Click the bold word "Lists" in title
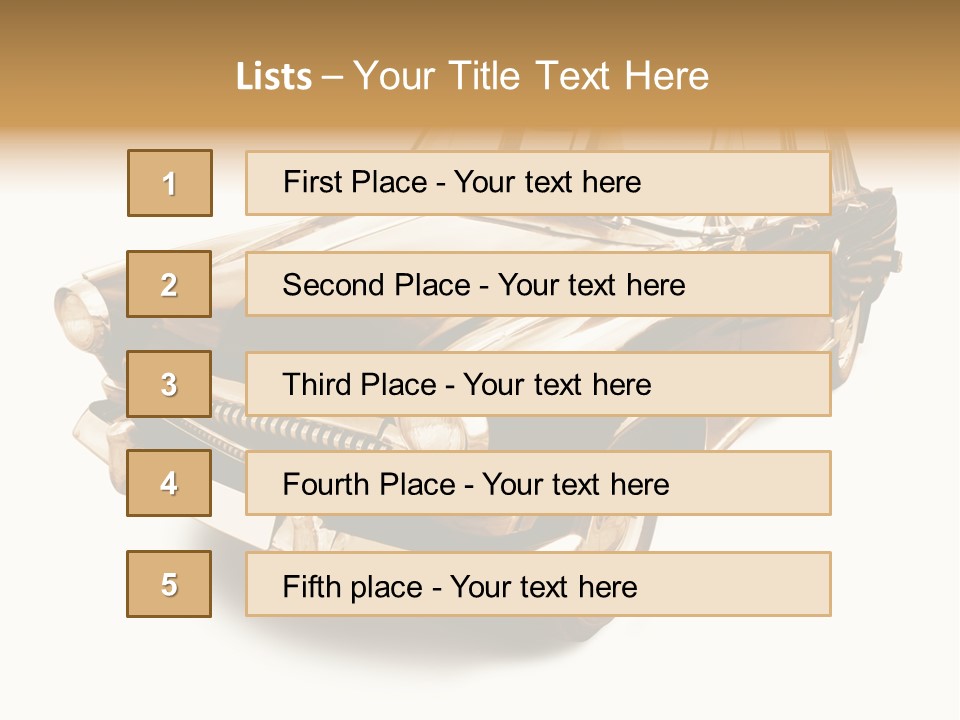960x720 pixels. click(x=274, y=77)
